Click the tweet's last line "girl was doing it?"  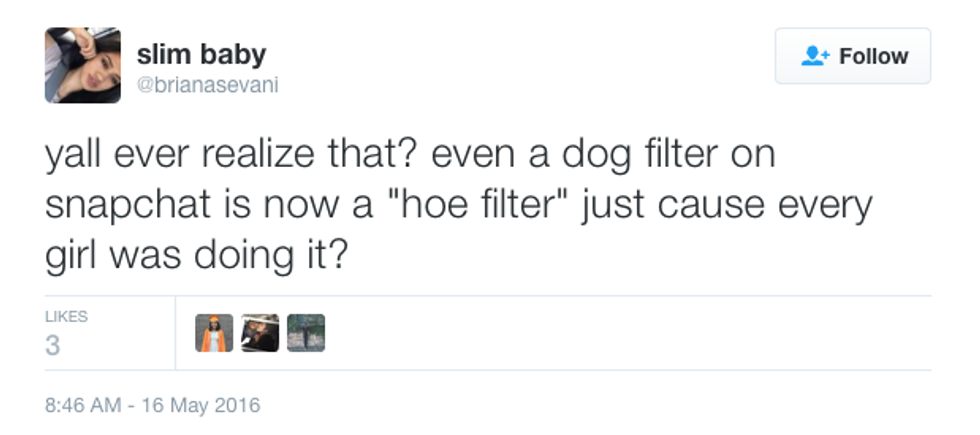click(196, 256)
